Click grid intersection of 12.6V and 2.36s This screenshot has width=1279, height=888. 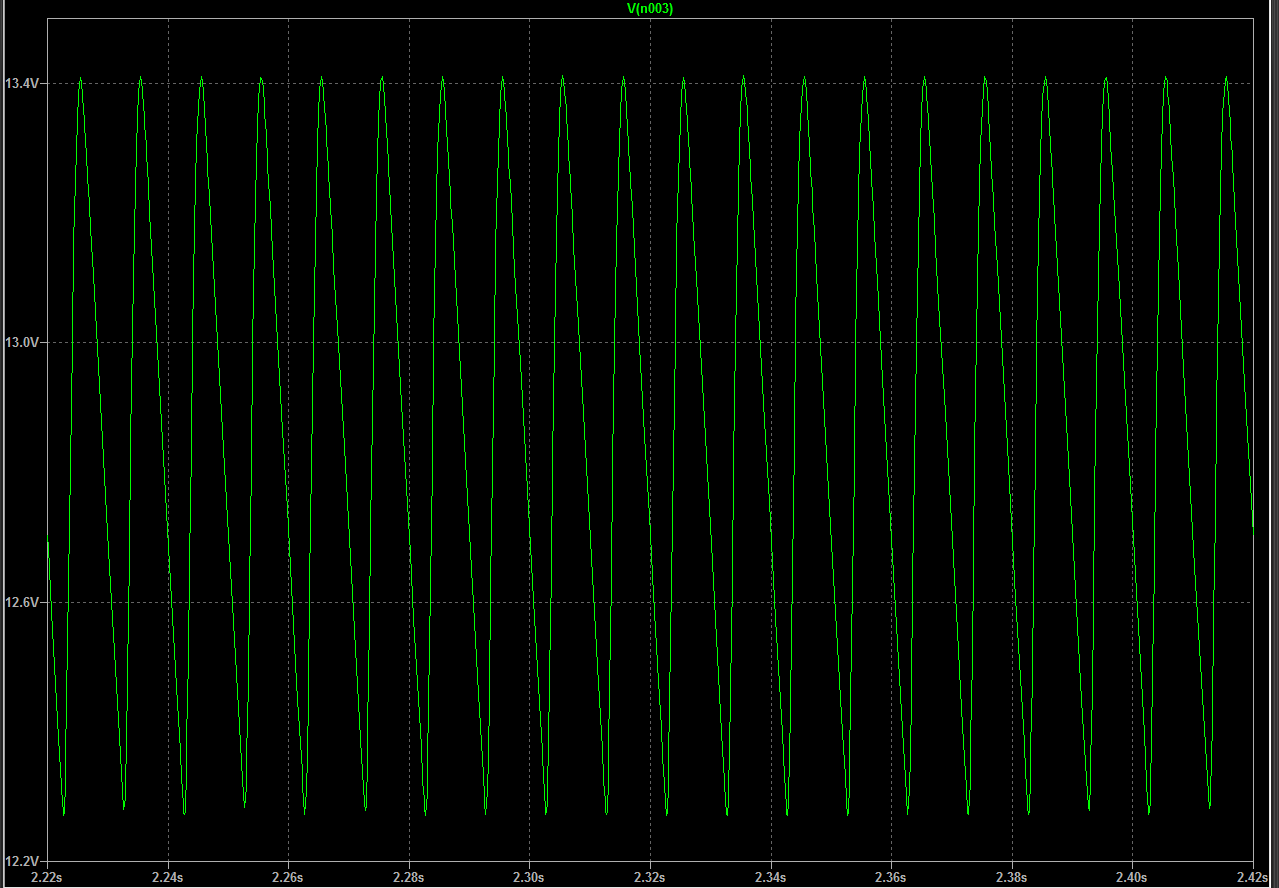point(891,602)
